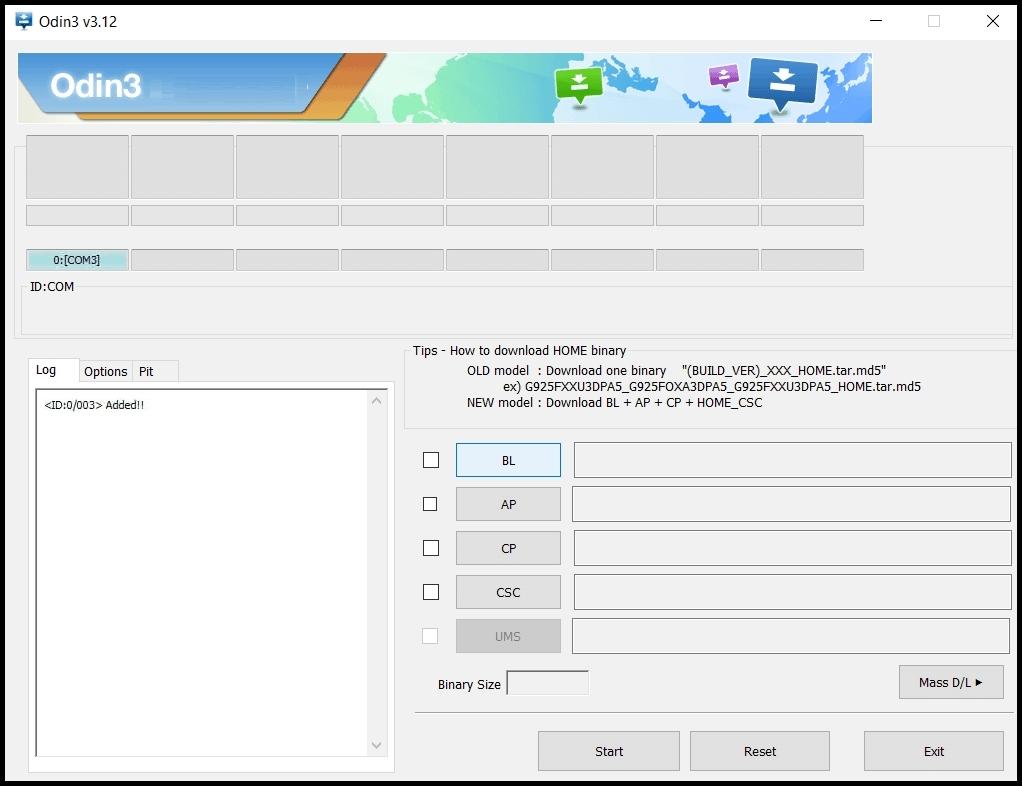Check the CSC checkbox
This screenshot has width=1022, height=786.
(431, 592)
